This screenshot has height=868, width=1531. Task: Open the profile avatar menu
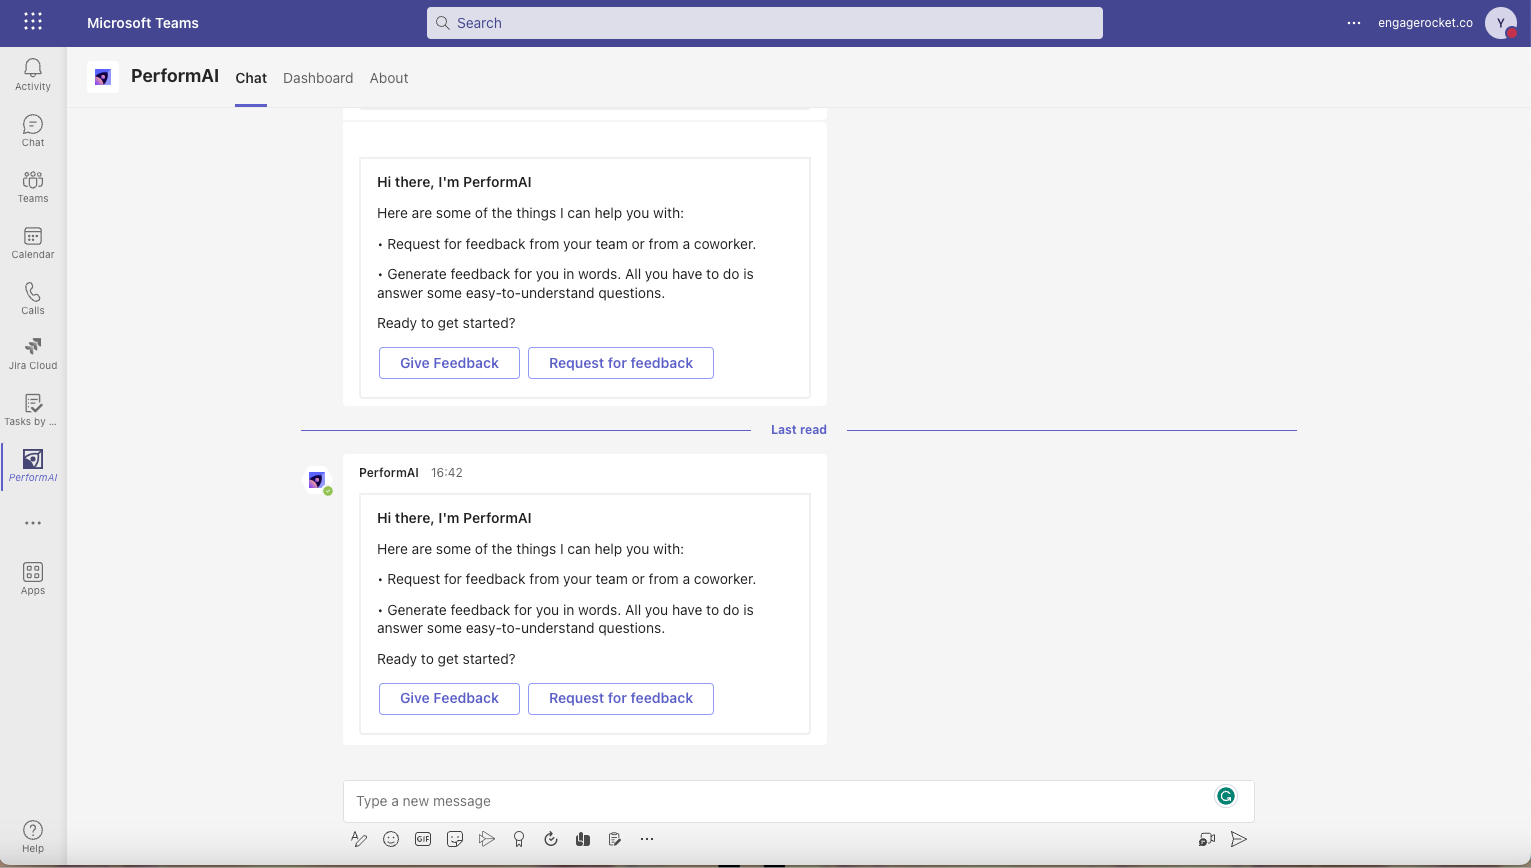pos(1500,23)
